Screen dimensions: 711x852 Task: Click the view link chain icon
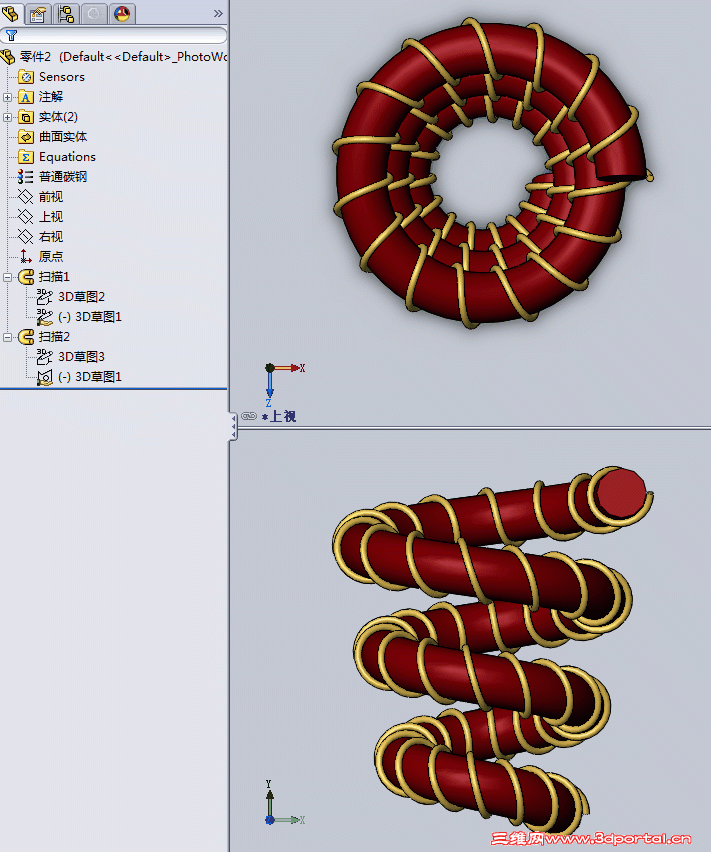249,416
